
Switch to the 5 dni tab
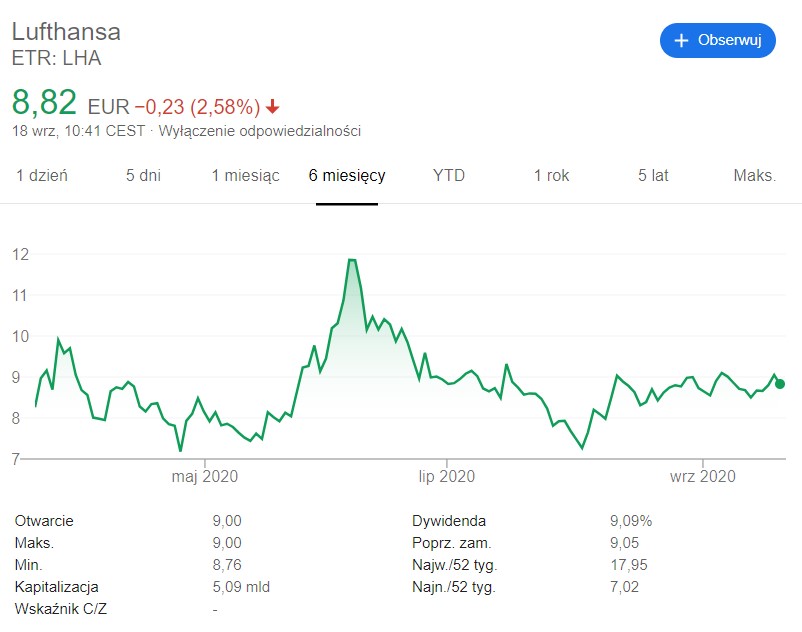coord(143,175)
